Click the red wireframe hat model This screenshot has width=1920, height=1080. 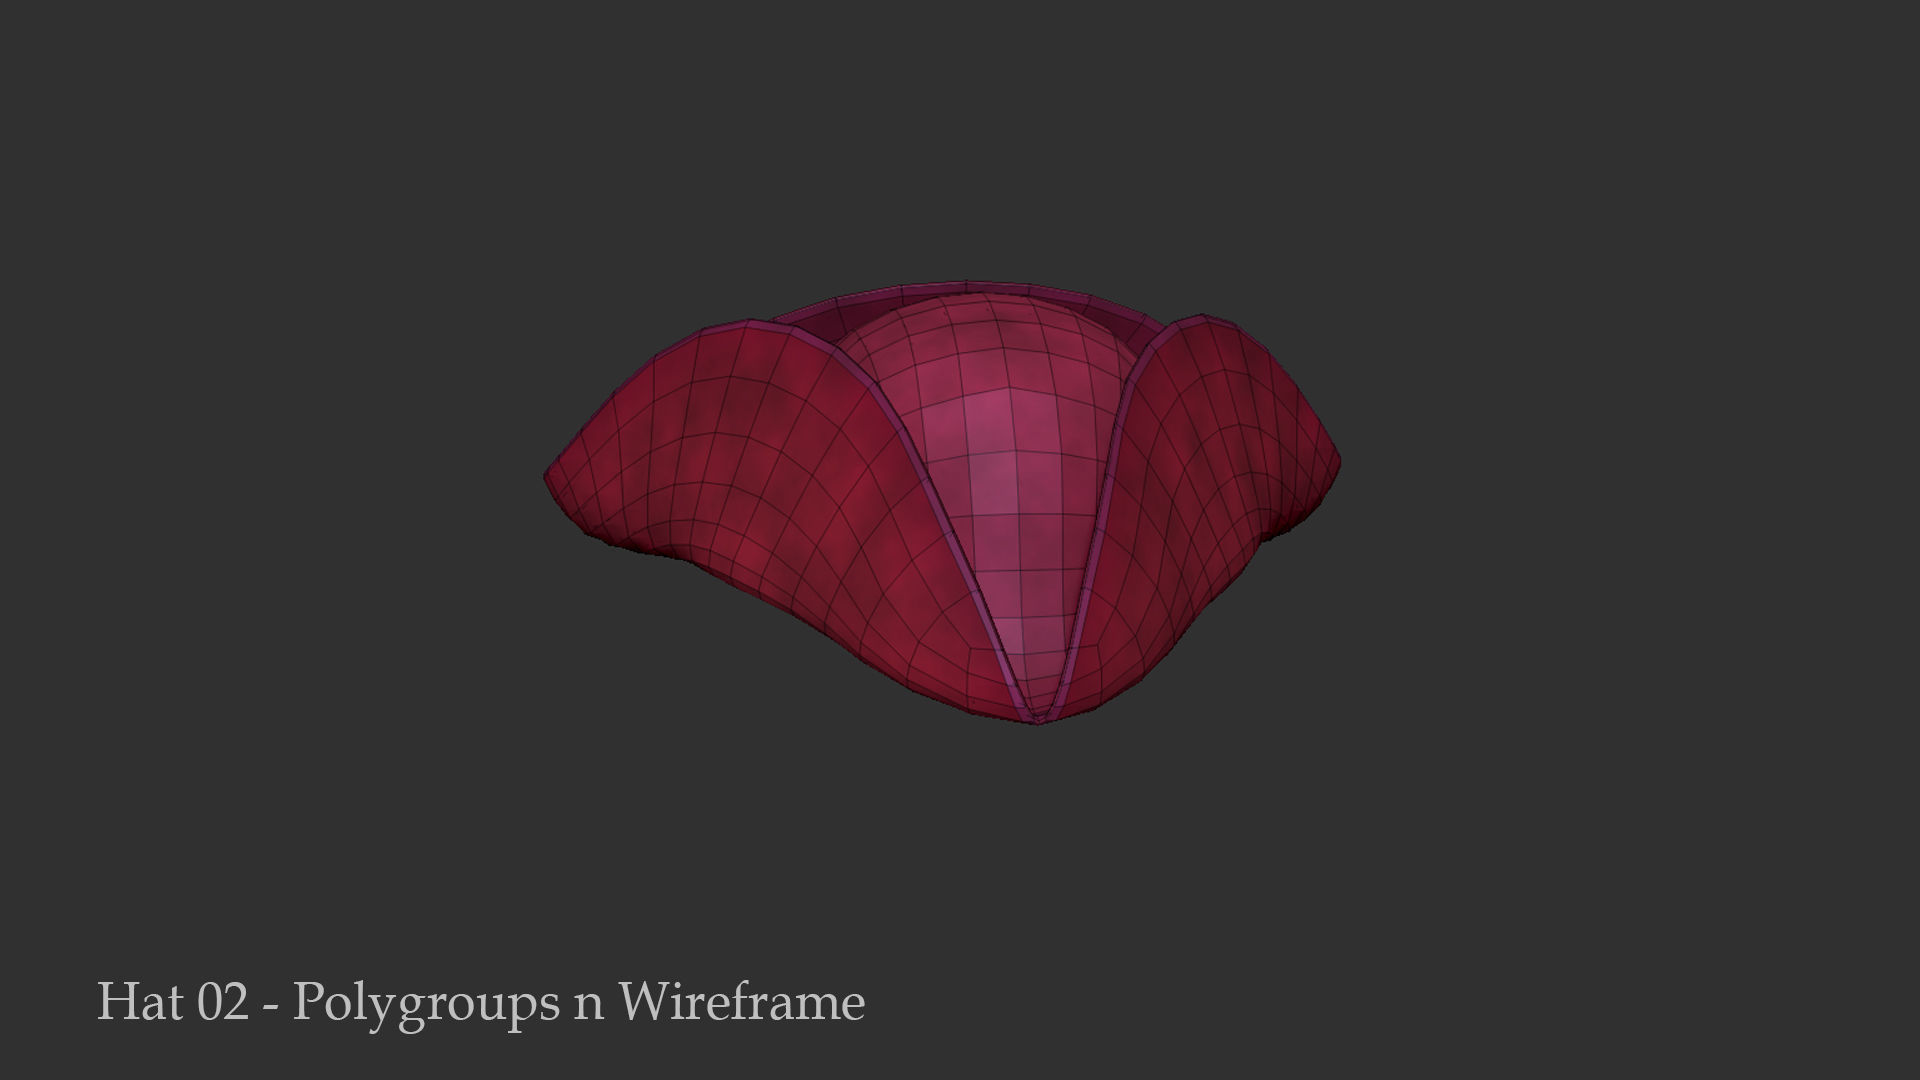pyautogui.click(x=942, y=502)
